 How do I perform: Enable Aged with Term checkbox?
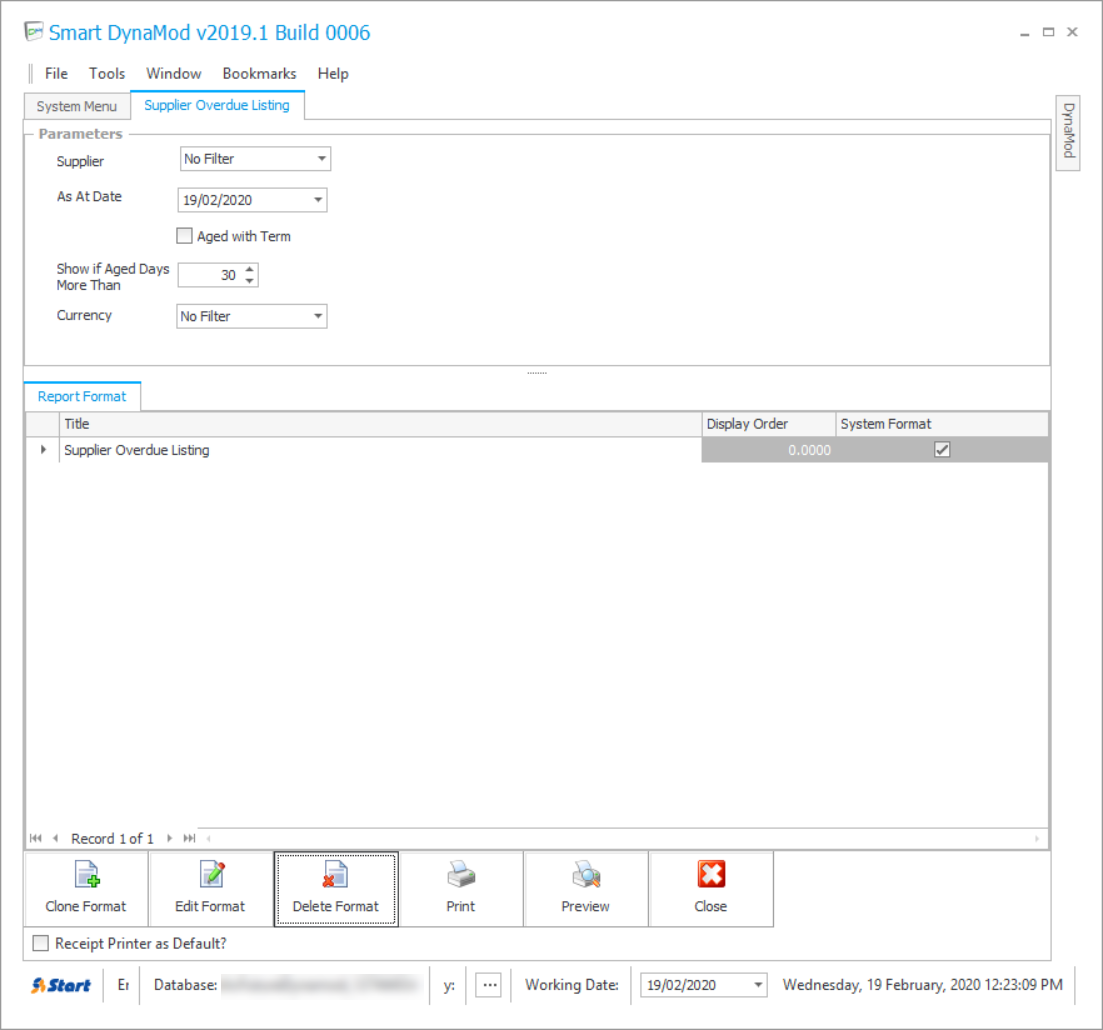pos(184,236)
